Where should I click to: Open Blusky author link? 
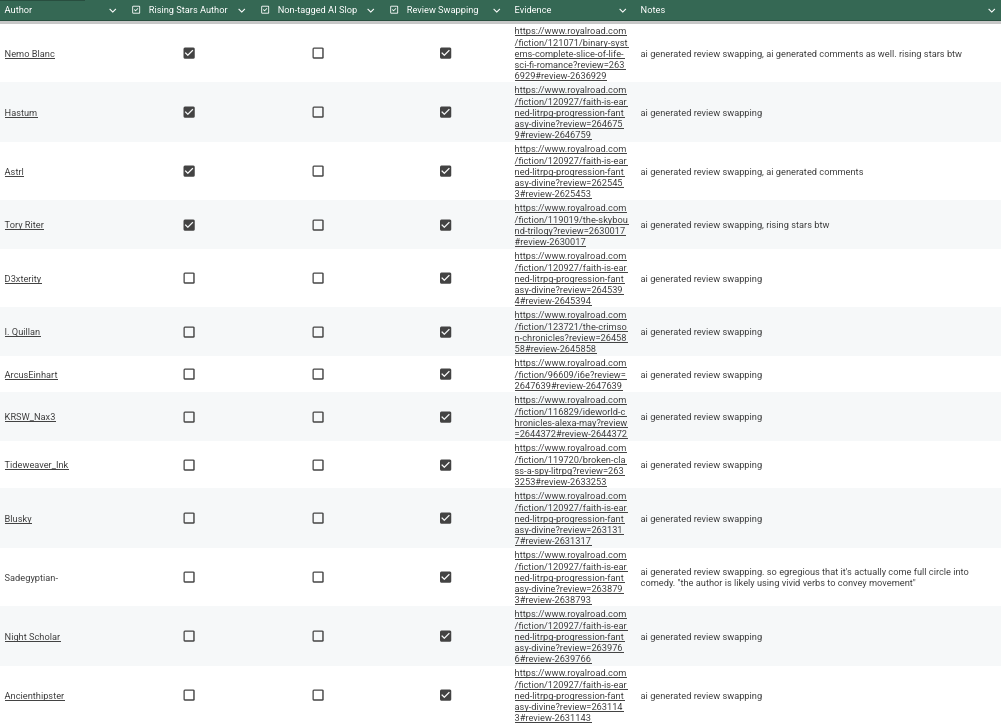click(x=18, y=519)
